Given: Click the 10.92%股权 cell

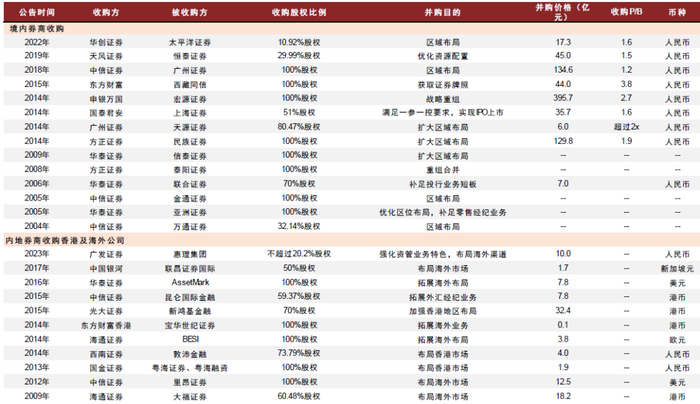Looking at the screenshot, I should point(299,42).
